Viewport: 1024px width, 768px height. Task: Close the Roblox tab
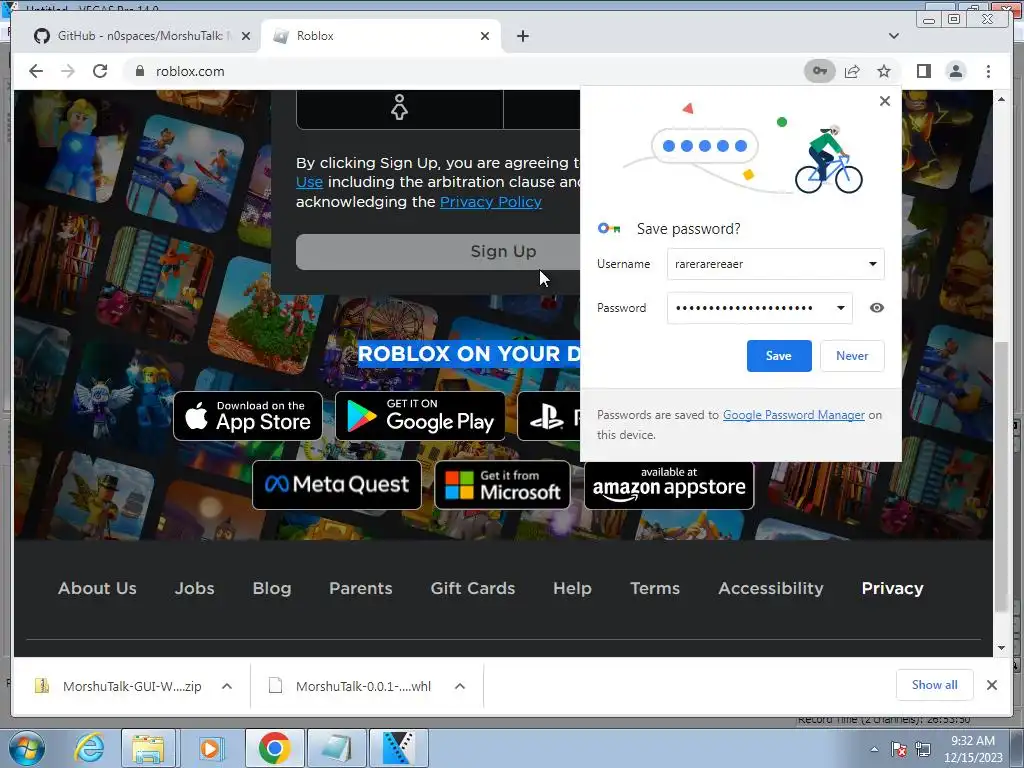(485, 36)
